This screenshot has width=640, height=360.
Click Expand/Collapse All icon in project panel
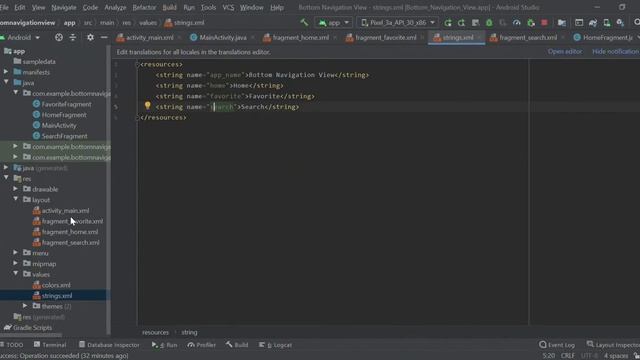click(x=73, y=38)
